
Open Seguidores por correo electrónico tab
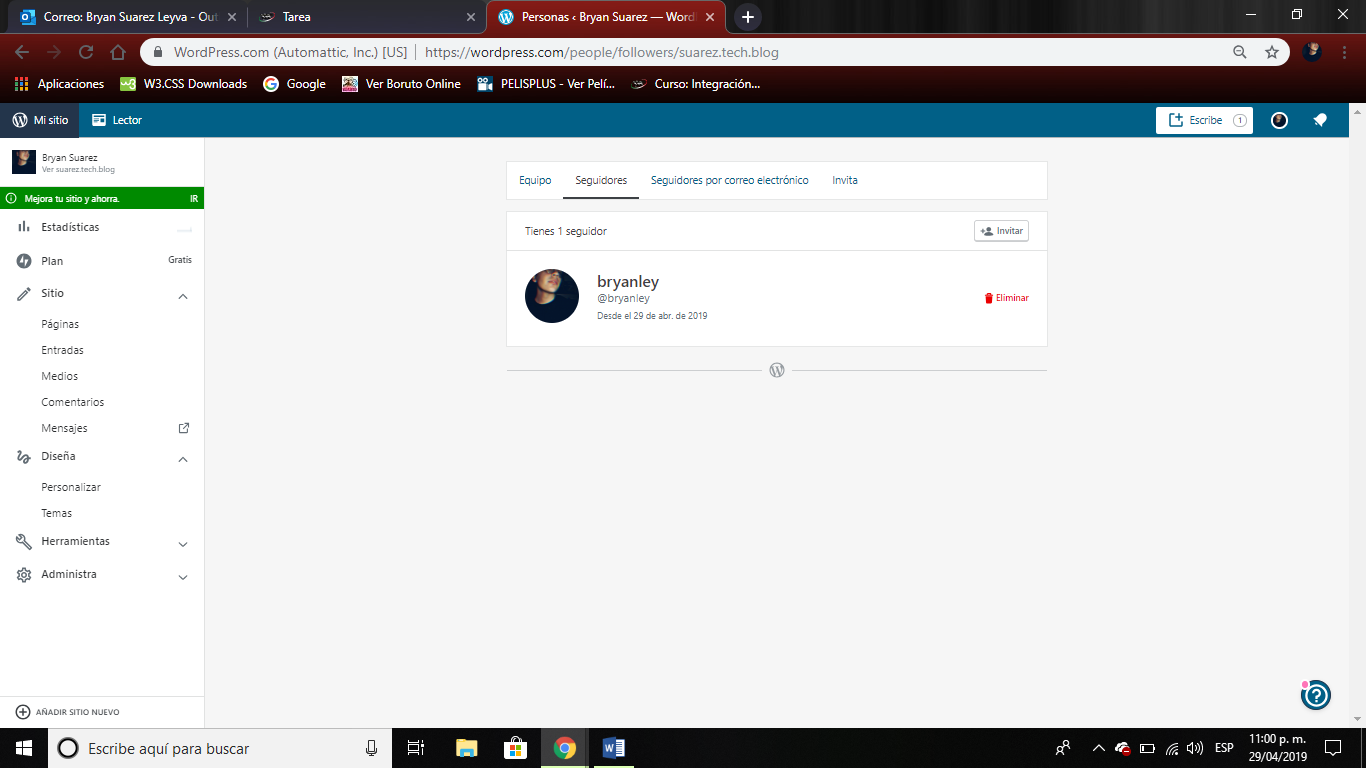(729, 180)
